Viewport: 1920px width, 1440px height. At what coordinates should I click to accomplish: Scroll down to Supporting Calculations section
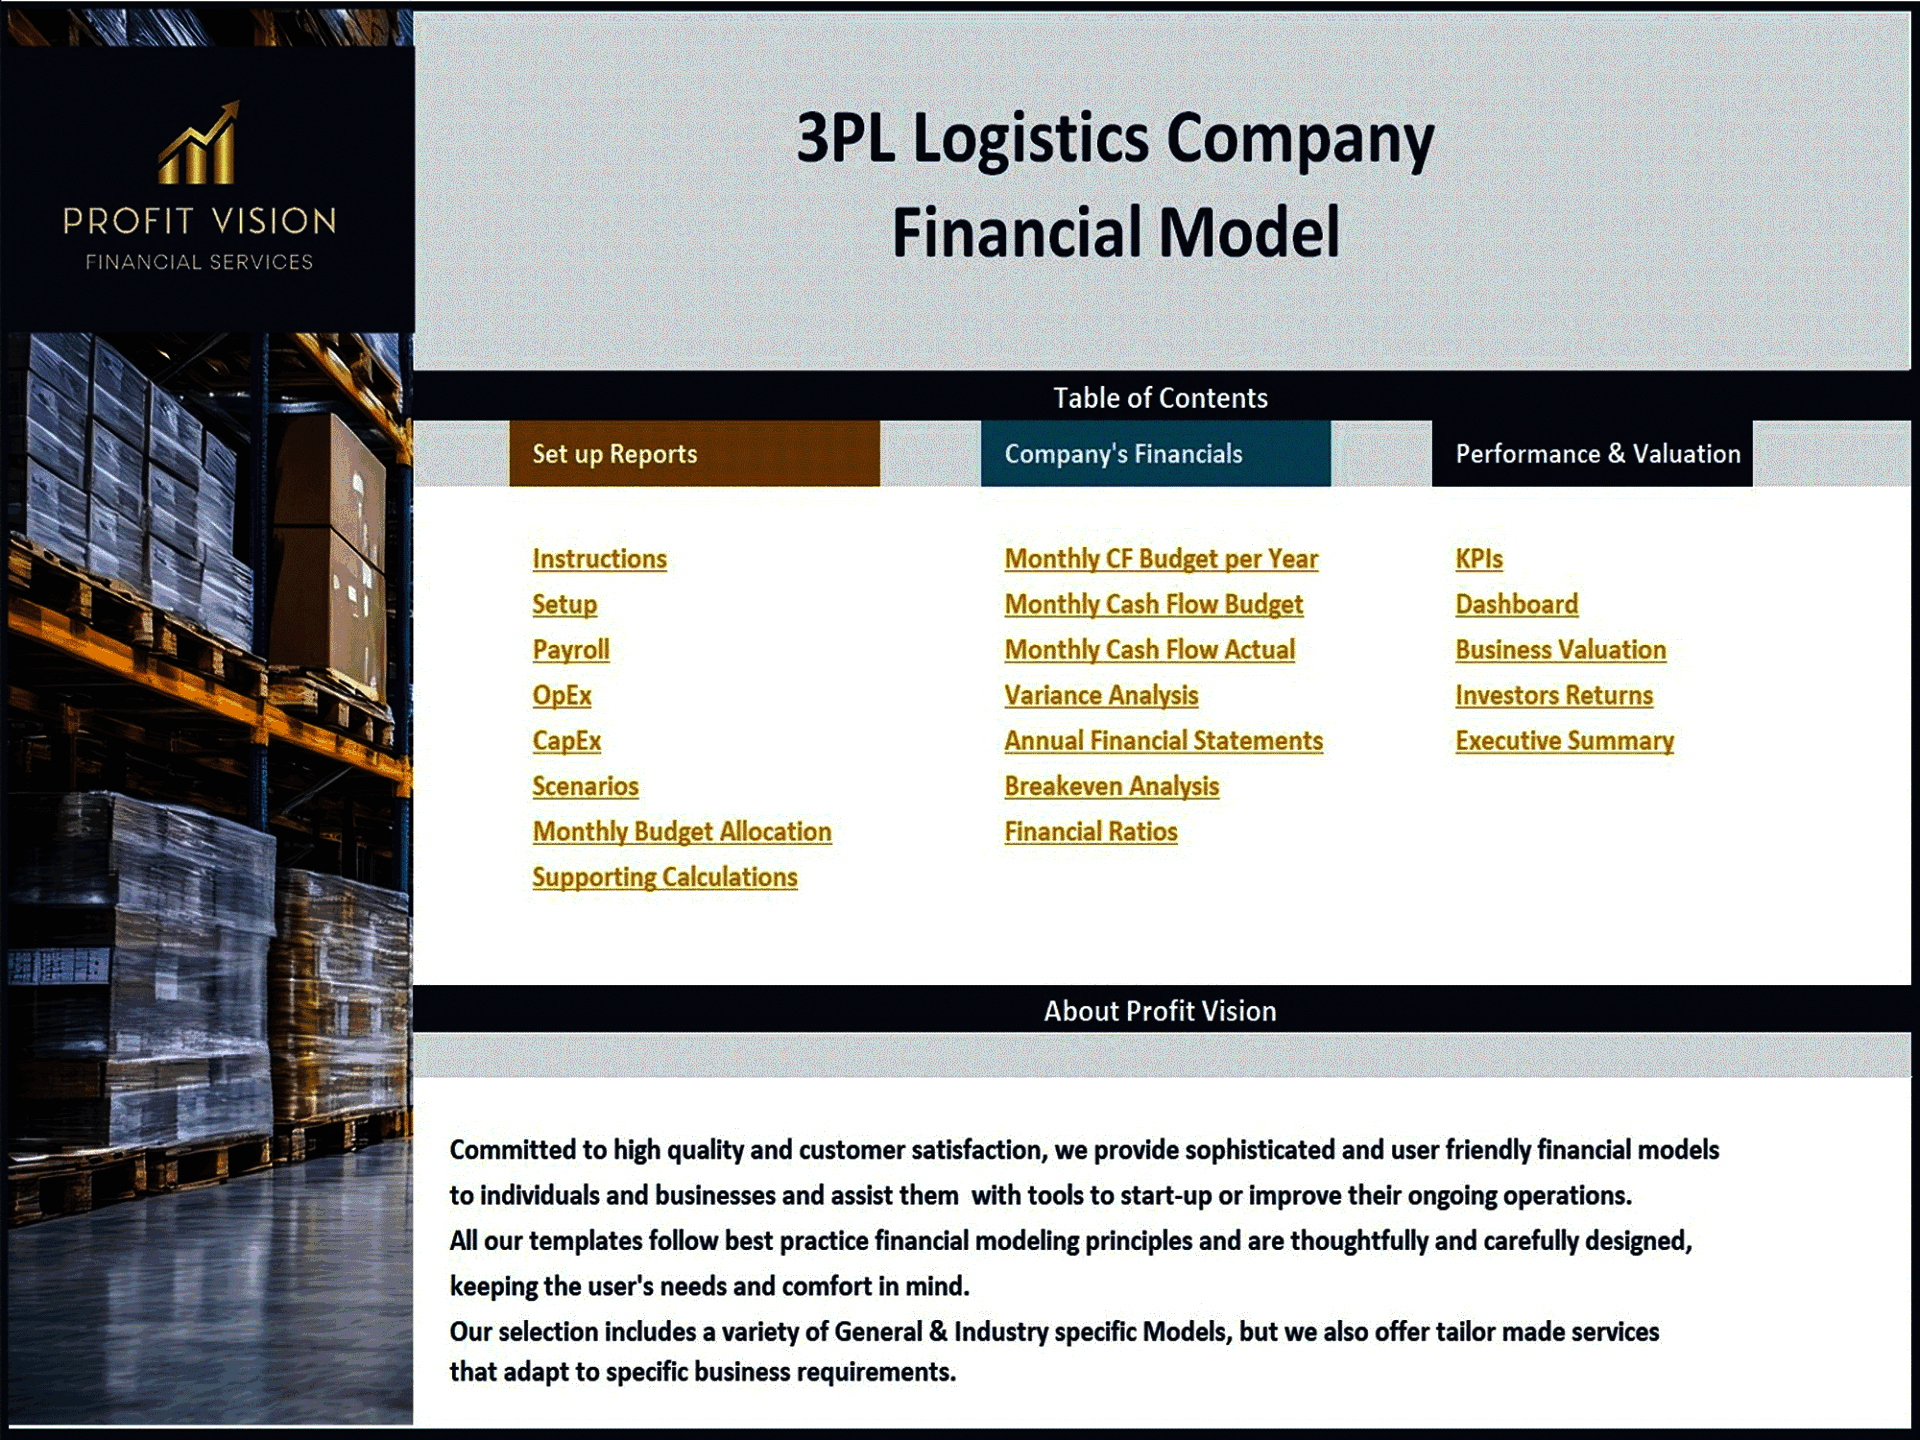[x=668, y=876]
